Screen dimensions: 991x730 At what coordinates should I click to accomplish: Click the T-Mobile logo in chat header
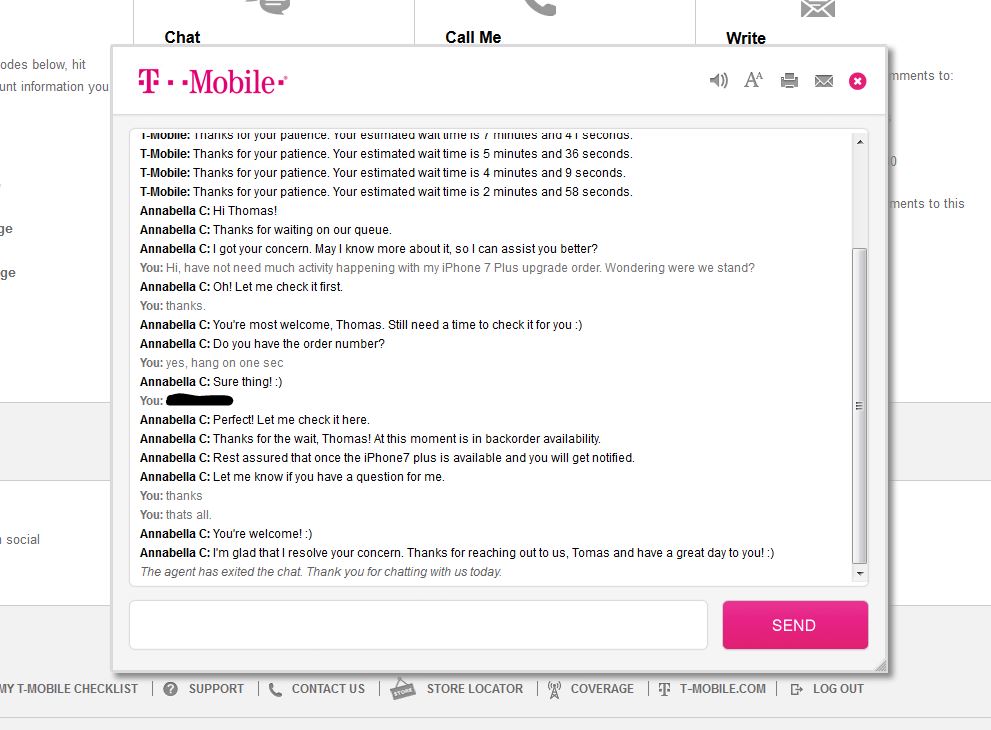coord(212,82)
